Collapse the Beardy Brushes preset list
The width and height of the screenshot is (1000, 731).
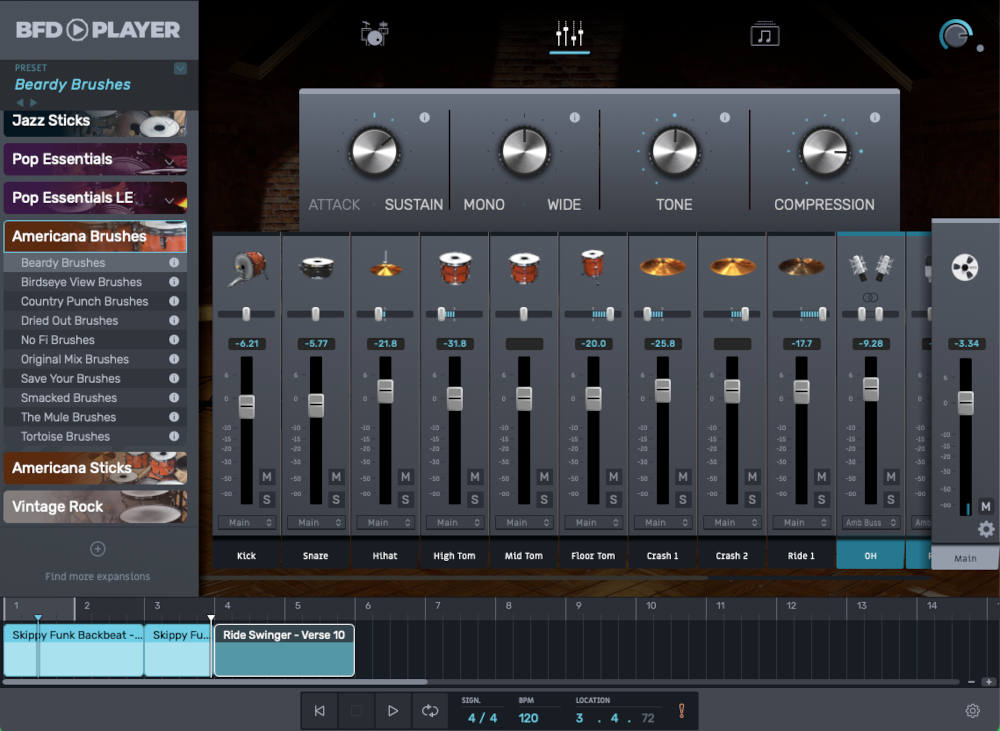click(182, 66)
